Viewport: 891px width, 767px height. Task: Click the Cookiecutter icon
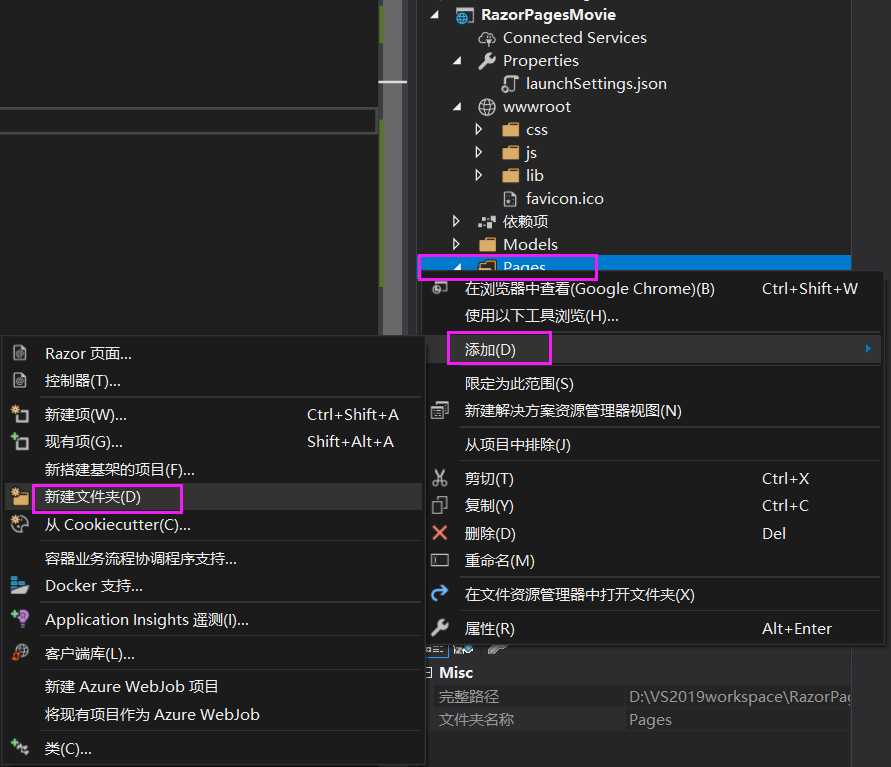click(x=20, y=524)
